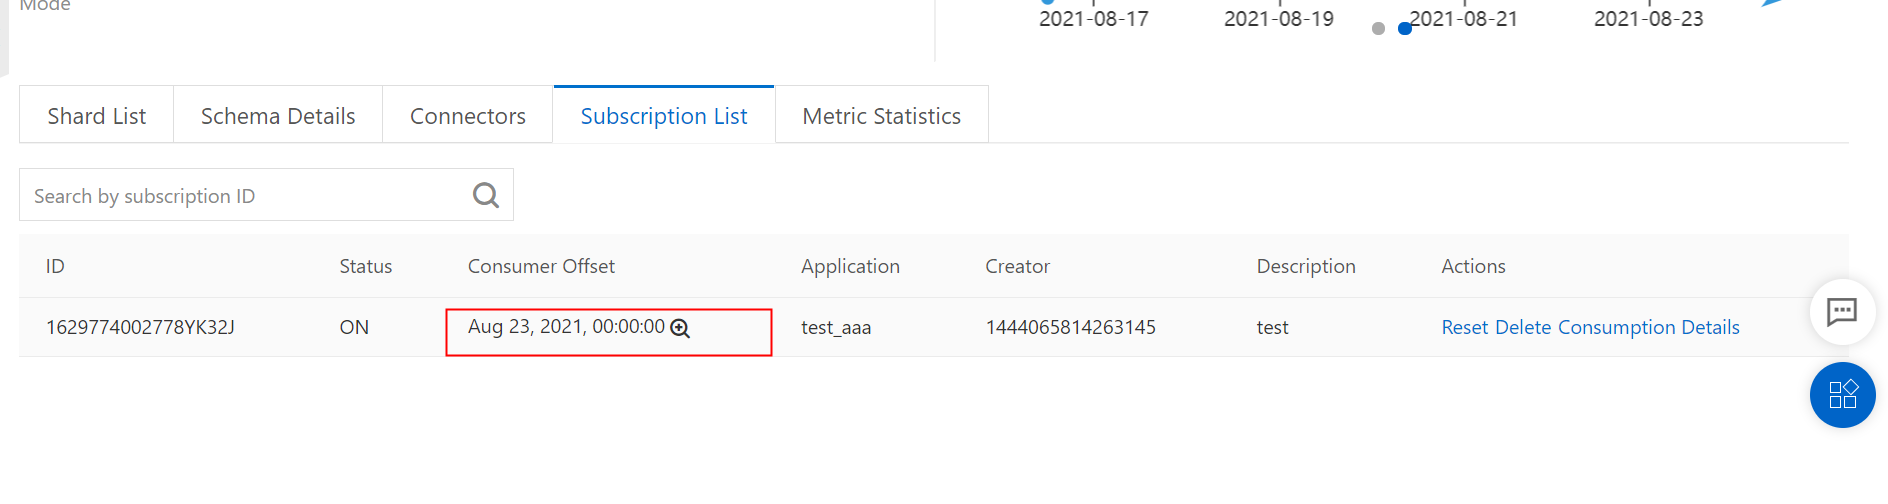The image size is (1888, 504).
Task: Click the 2021-08-23 date label on the chart
Action: [1648, 19]
